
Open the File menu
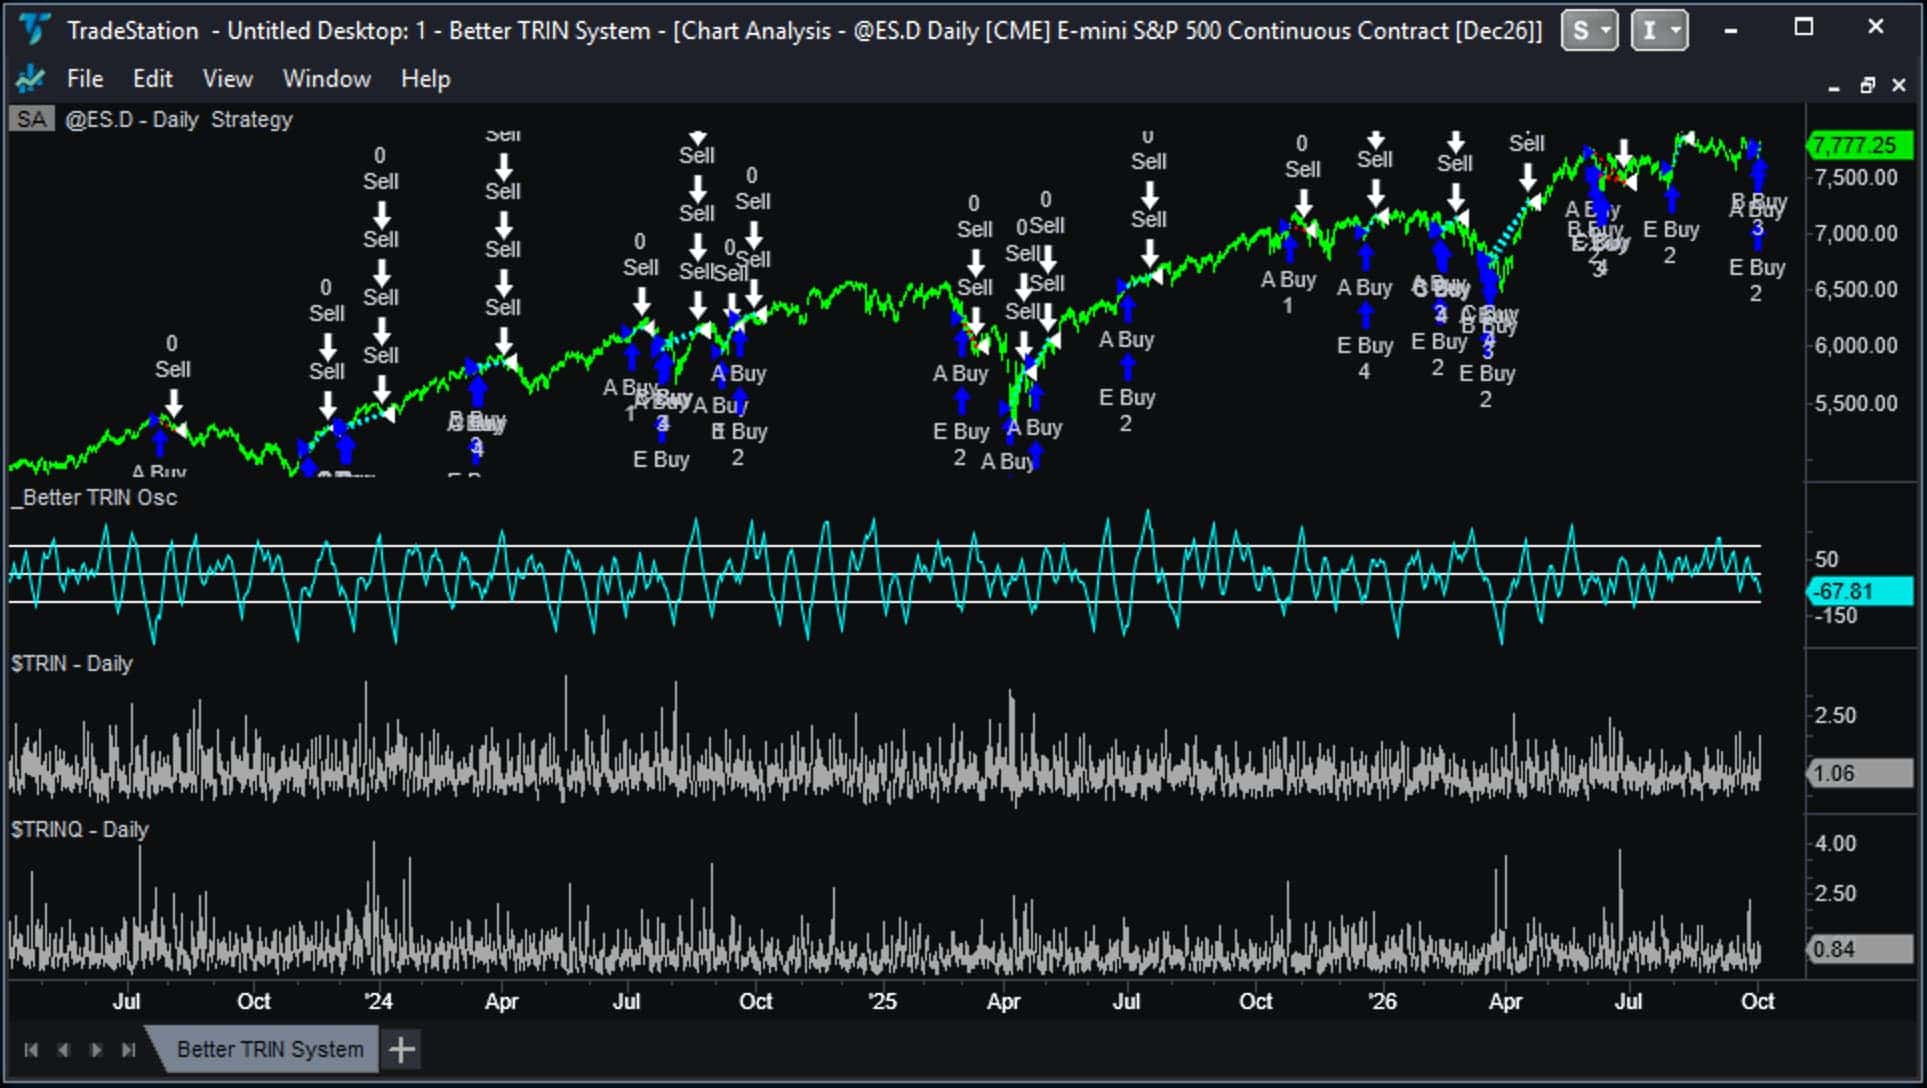85,78
